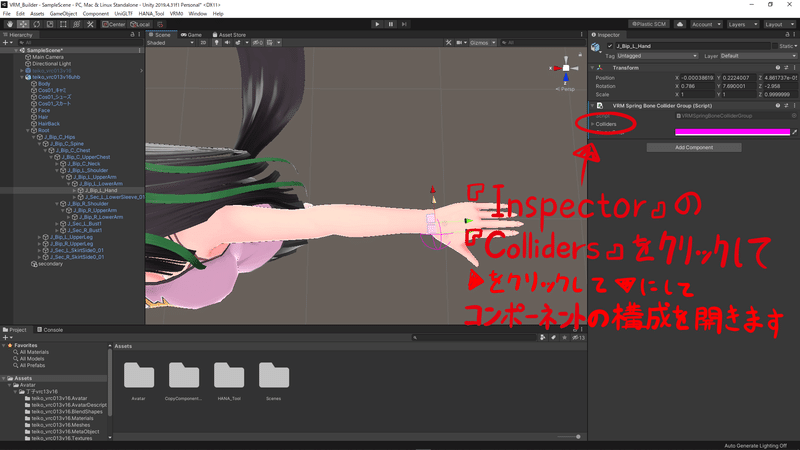Open the UniGLTF menu
The width and height of the screenshot is (800, 450).
click(123, 14)
